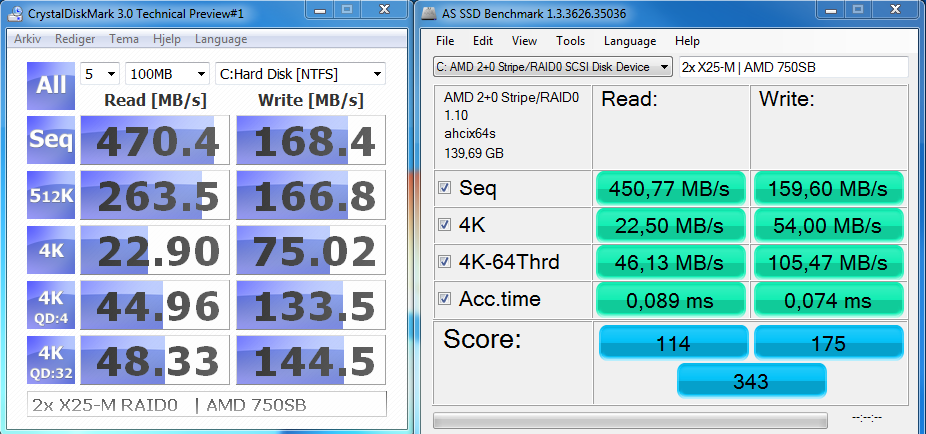This screenshot has width=926, height=434.
Task: Click the 263.5 512K read result
Action: (x=155, y=195)
